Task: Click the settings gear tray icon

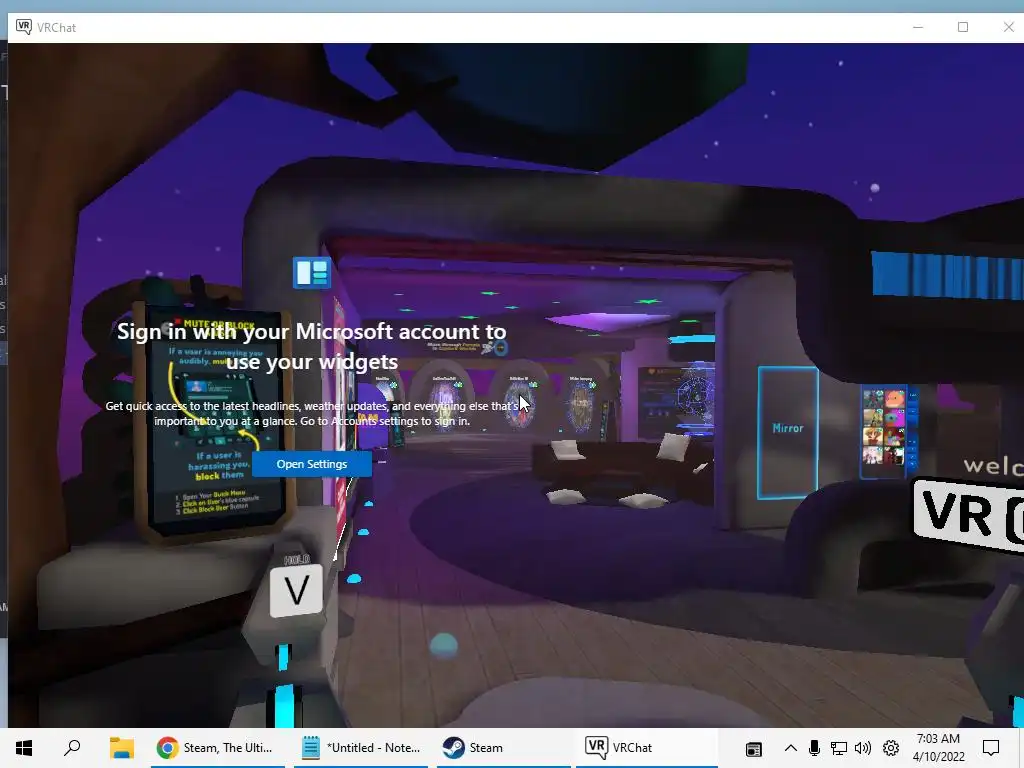Action: pos(891,748)
